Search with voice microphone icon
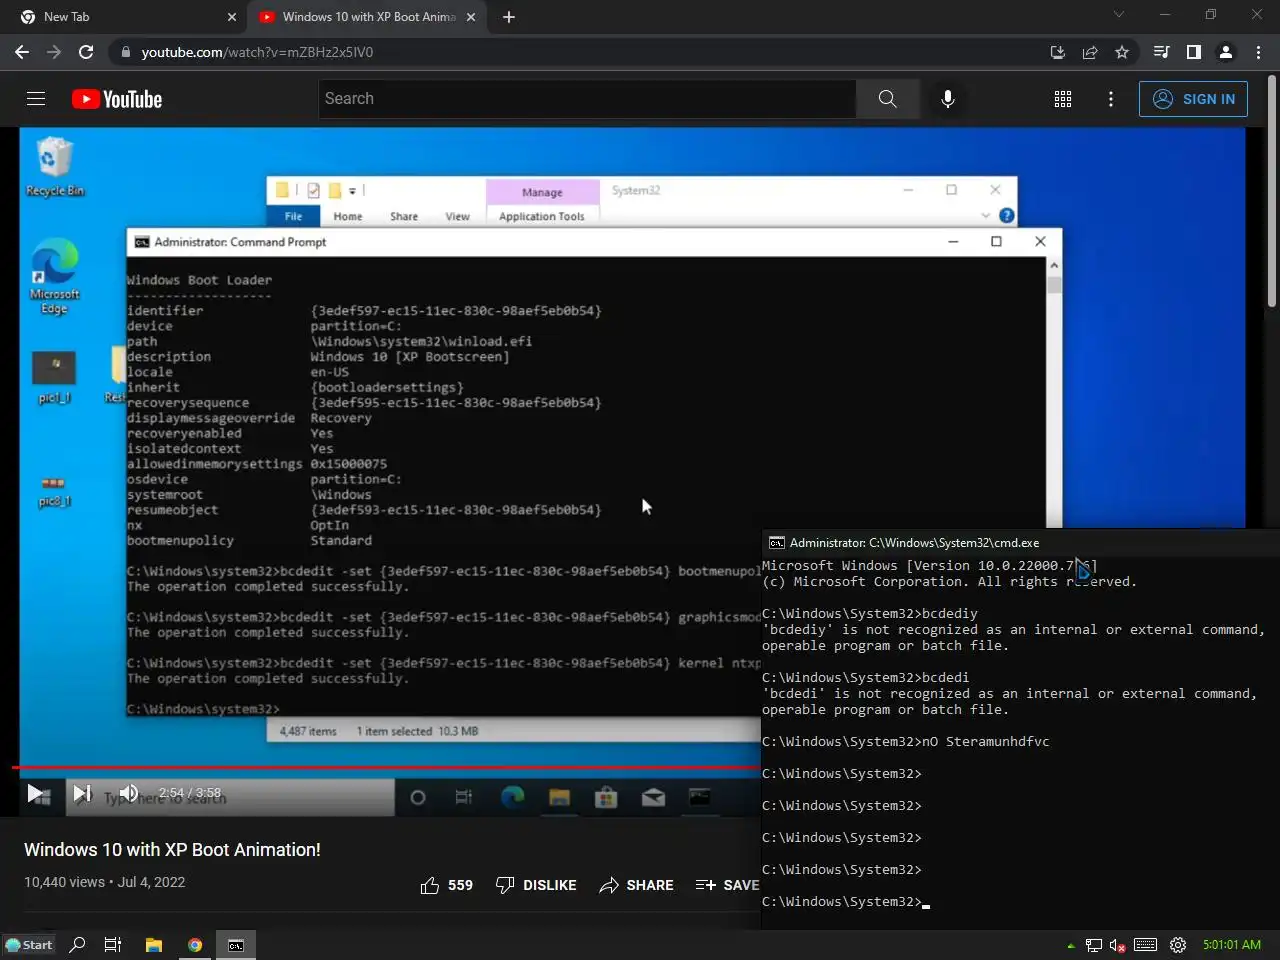The image size is (1280, 960). pos(948,99)
